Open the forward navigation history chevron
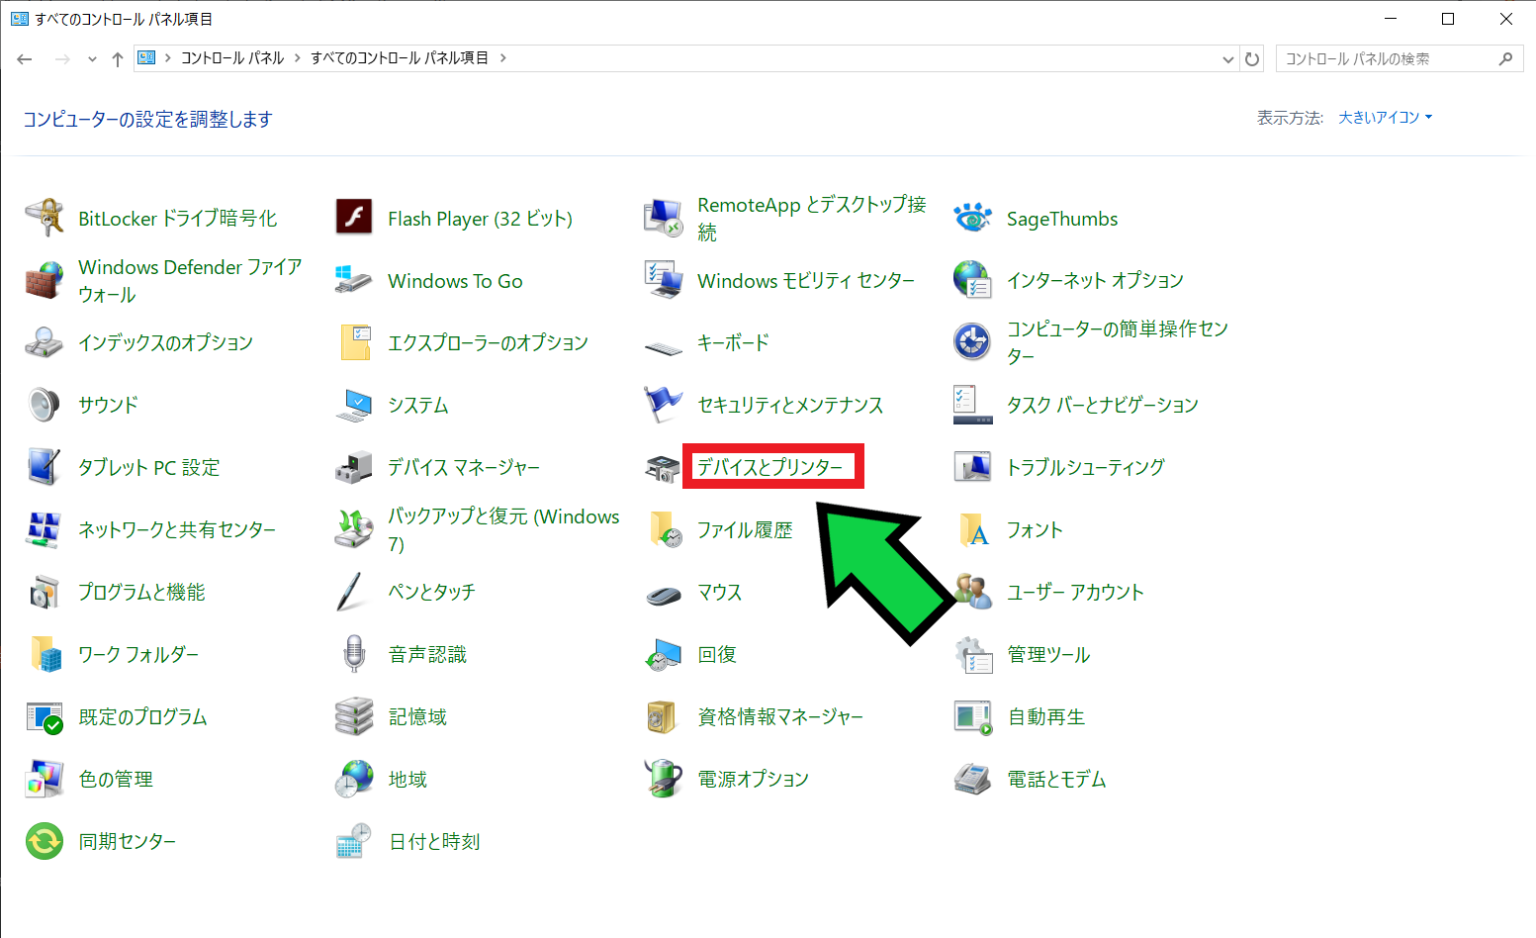The height and width of the screenshot is (938, 1536). tap(91, 58)
